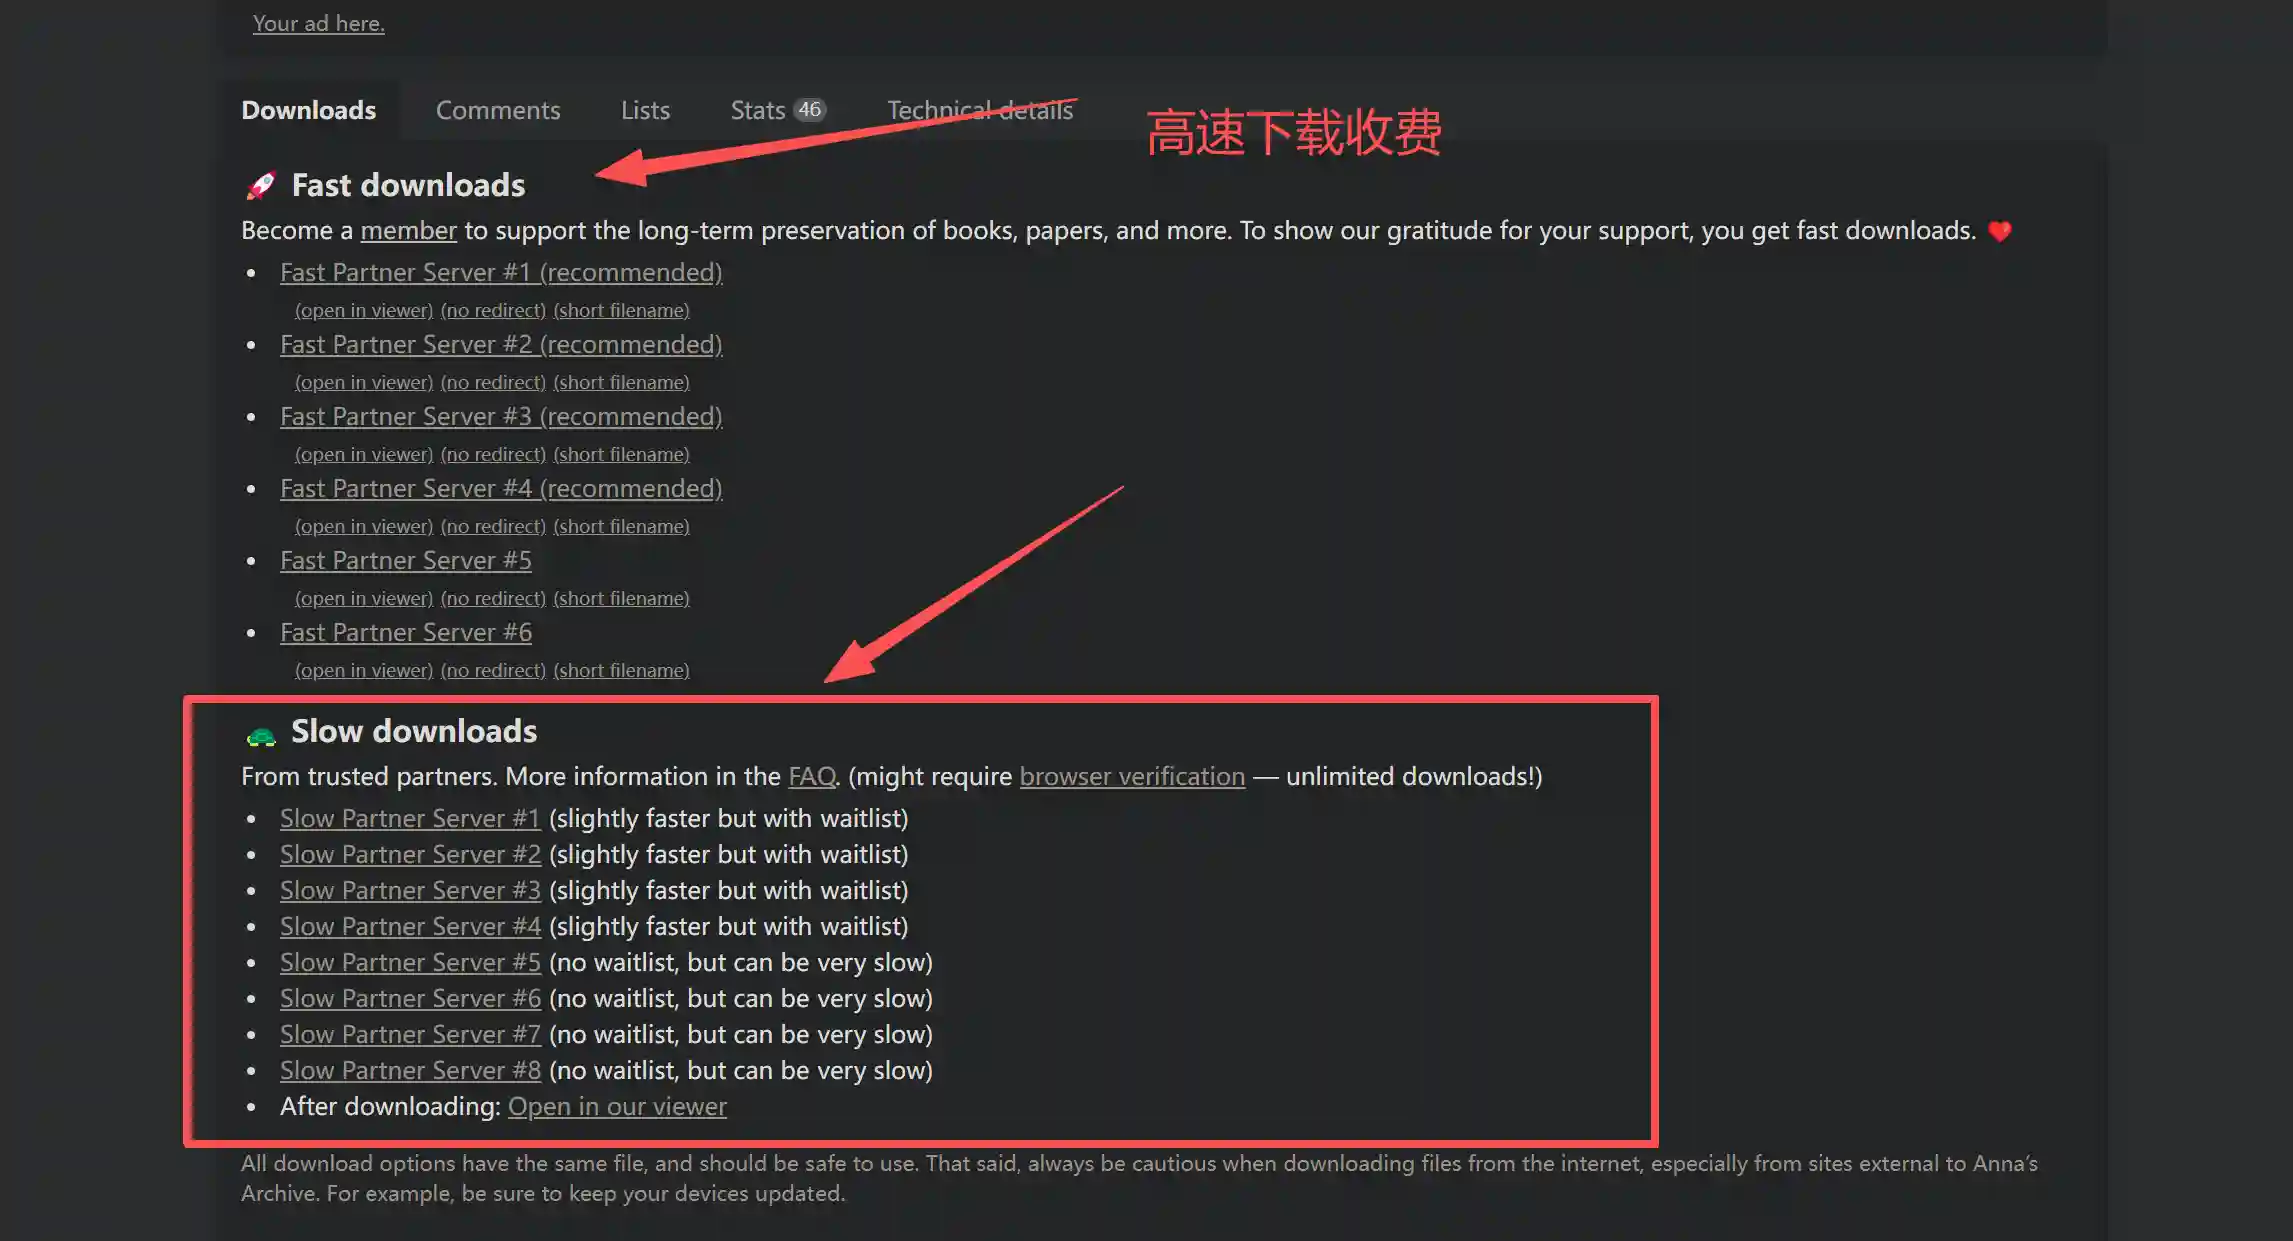2293x1241 pixels.
Task: Click Fast Partner Server #1 (recommended)
Action: (501, 272)
